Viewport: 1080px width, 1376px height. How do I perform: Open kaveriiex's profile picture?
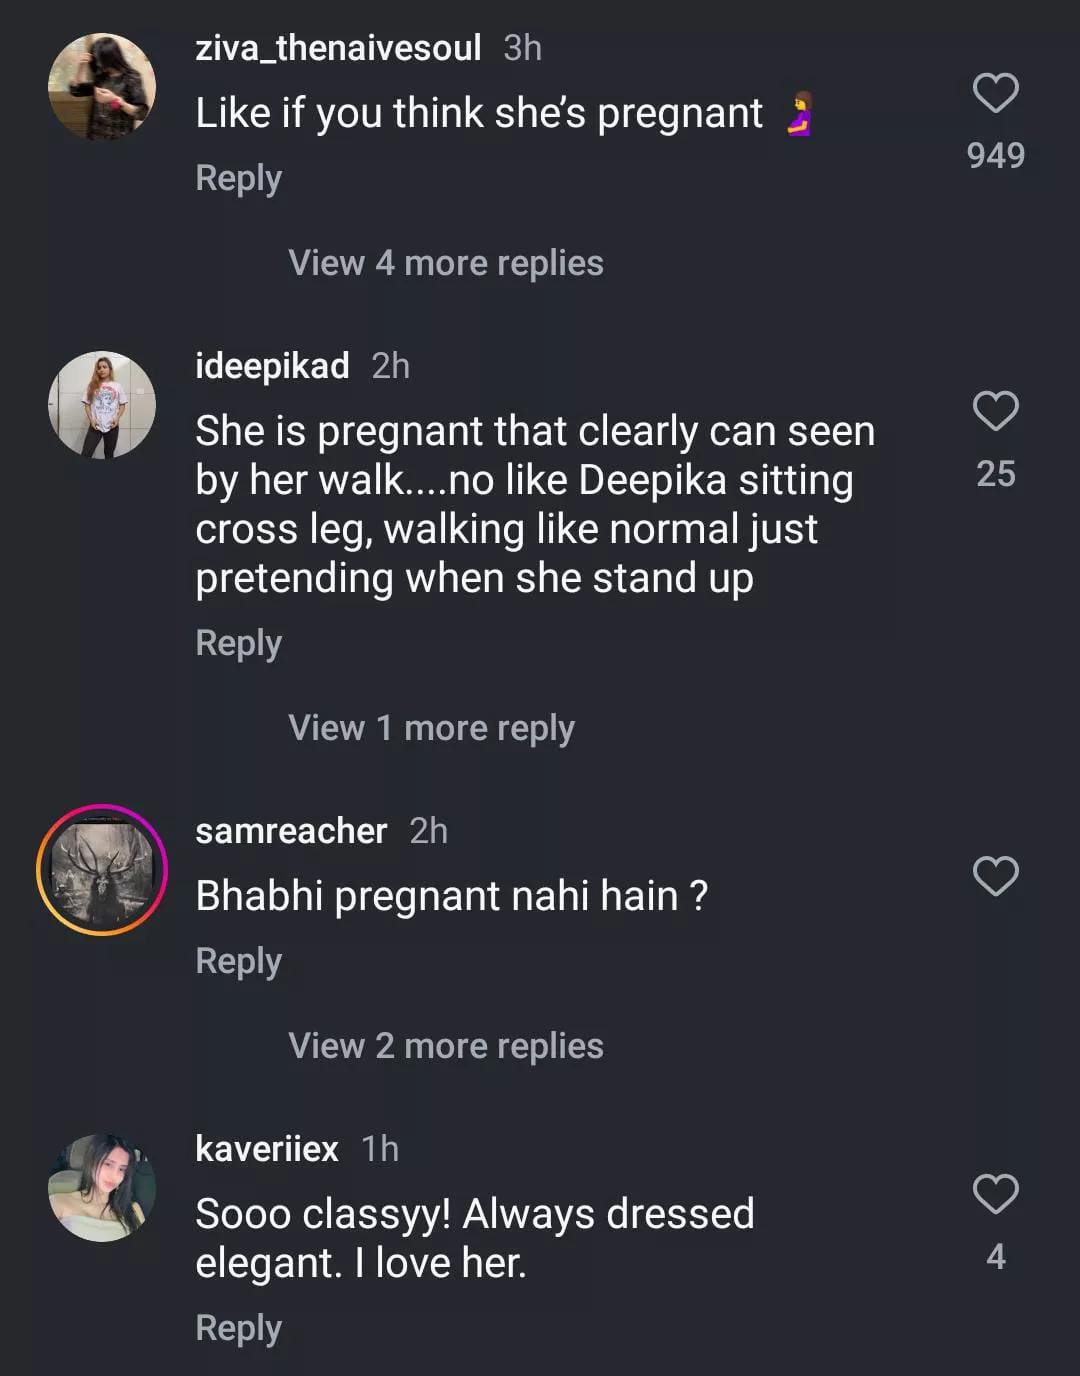point(102,1188)
